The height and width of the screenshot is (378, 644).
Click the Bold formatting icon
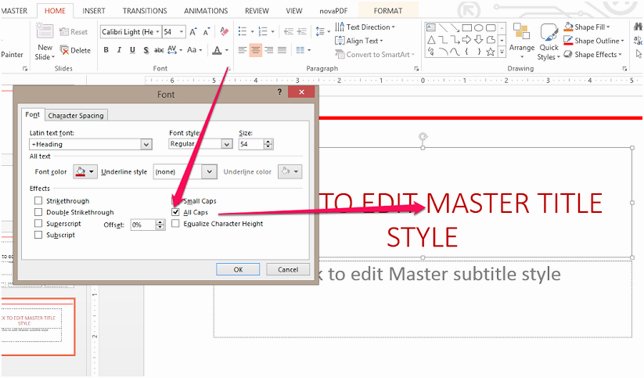pos(106,50)
